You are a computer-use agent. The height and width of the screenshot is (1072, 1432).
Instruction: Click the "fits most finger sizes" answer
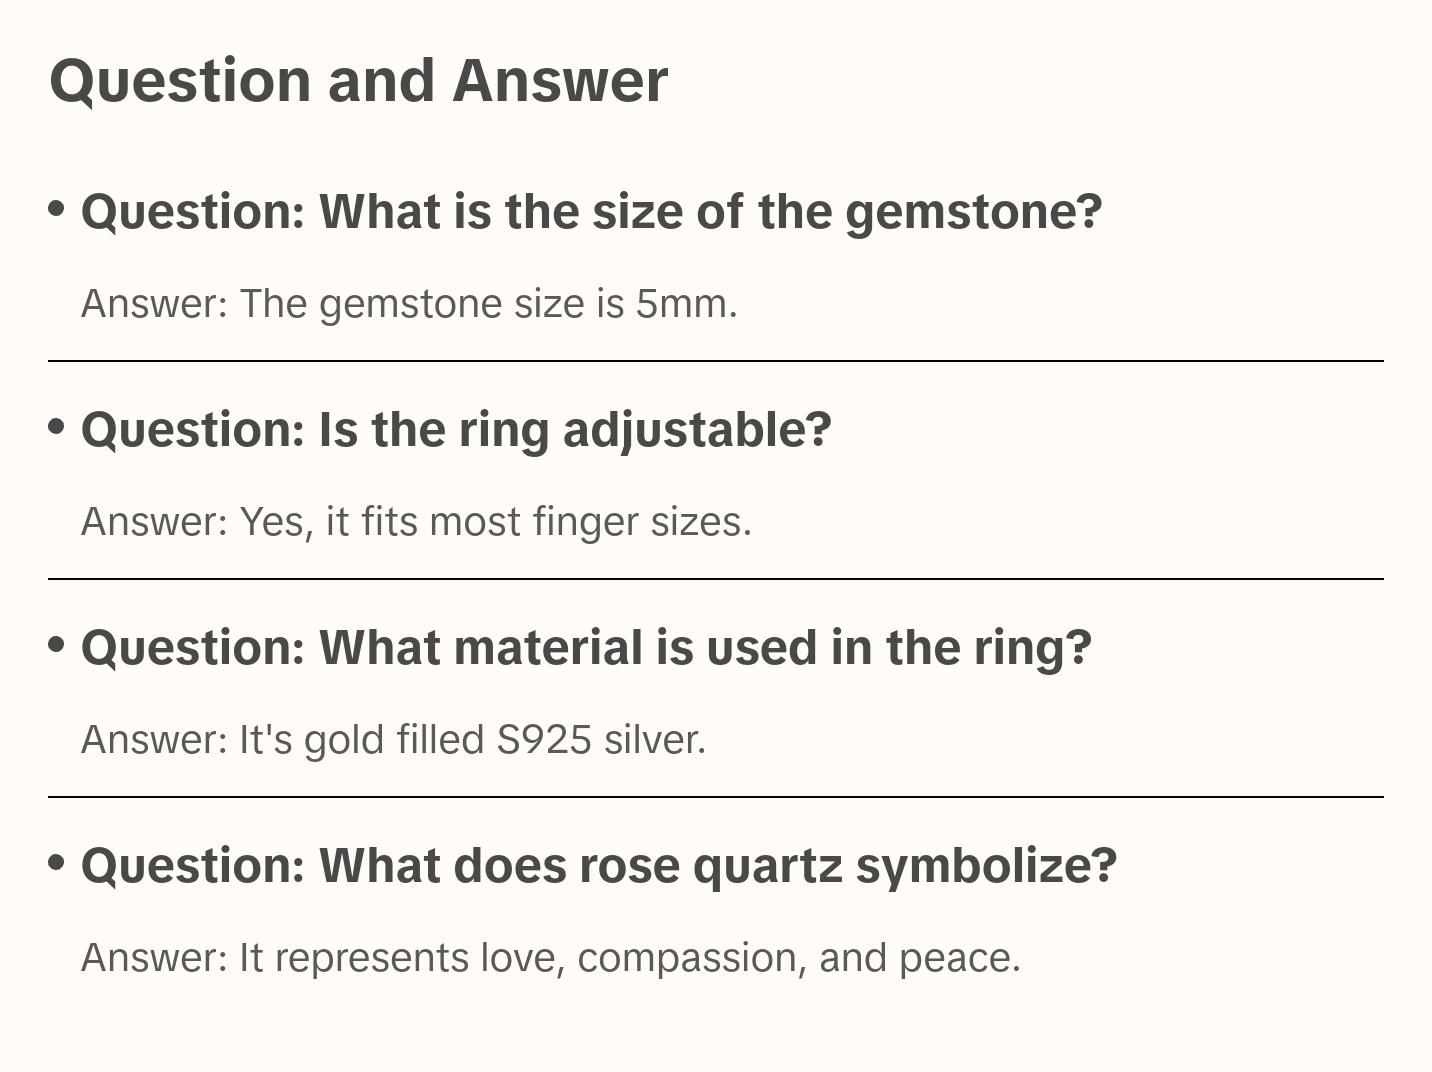tap(416, 522)
